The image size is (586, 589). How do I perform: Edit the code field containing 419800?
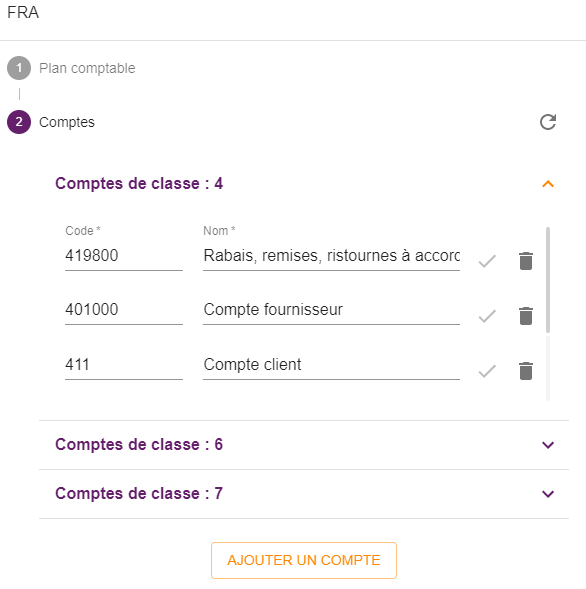[x=124, y=256]
